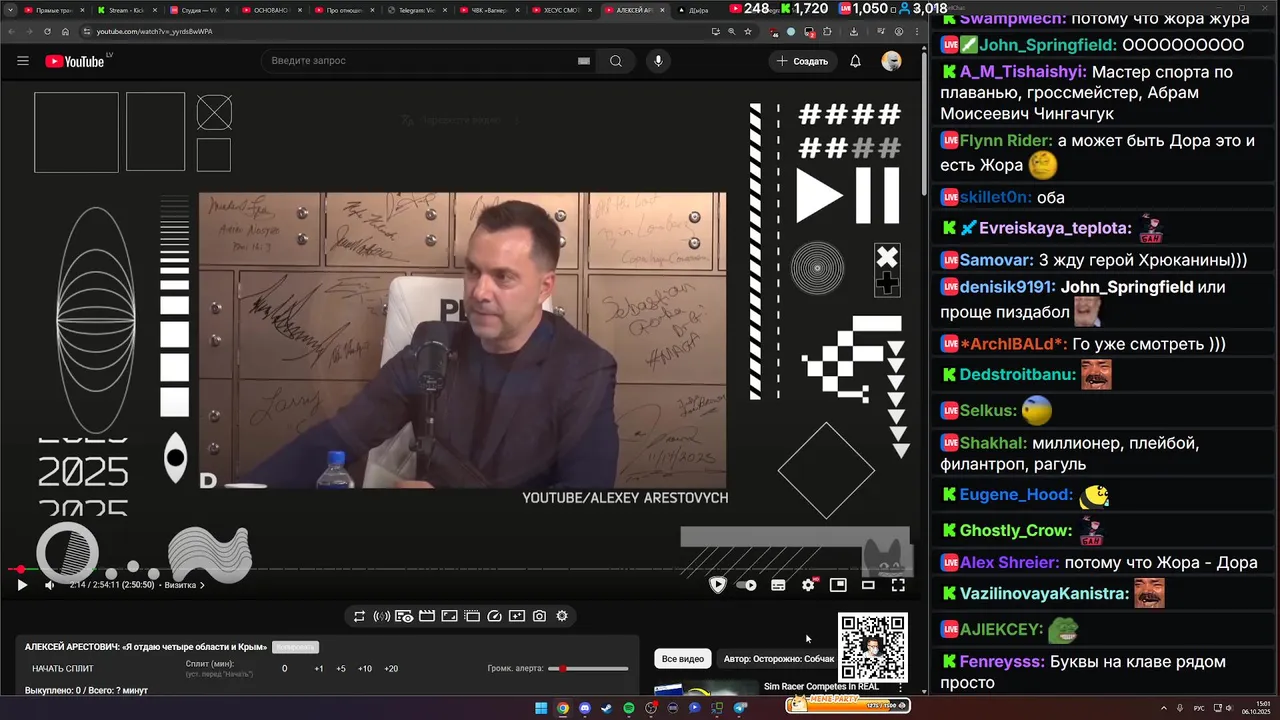Bookmark this page with the star icon
Image resolution: width=1280 pixels, height=720 pixels.
(748, 31)
